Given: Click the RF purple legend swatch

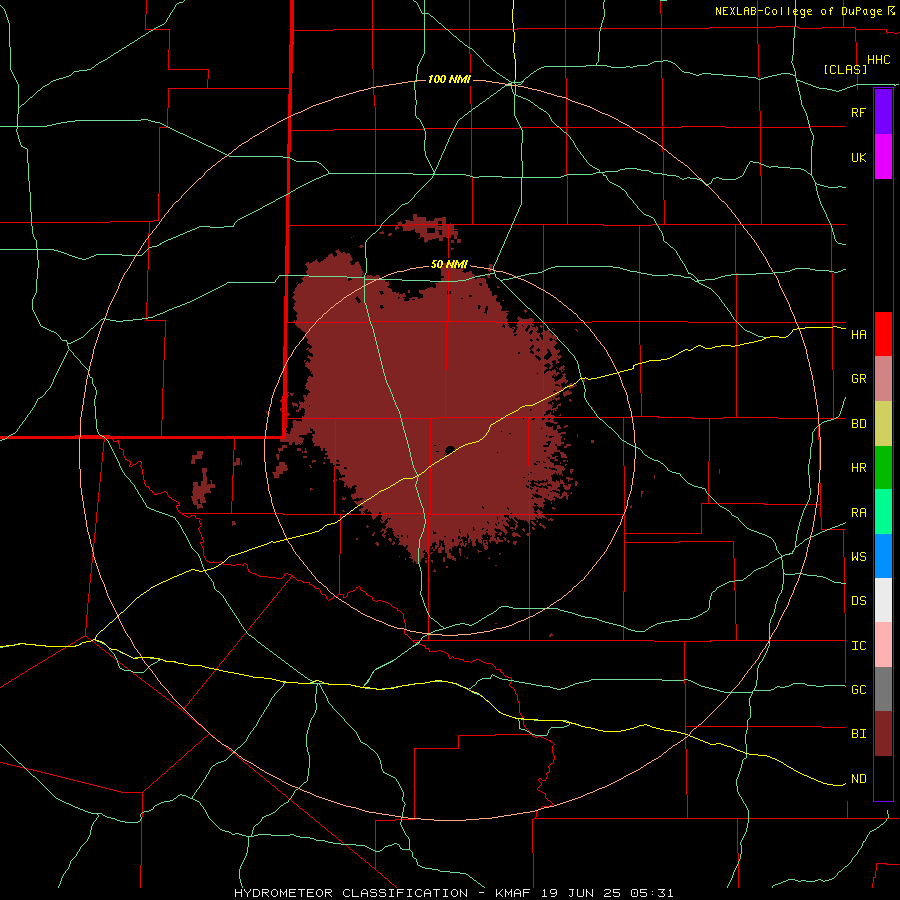Looking at the screenshot, I should pos(883,112).
